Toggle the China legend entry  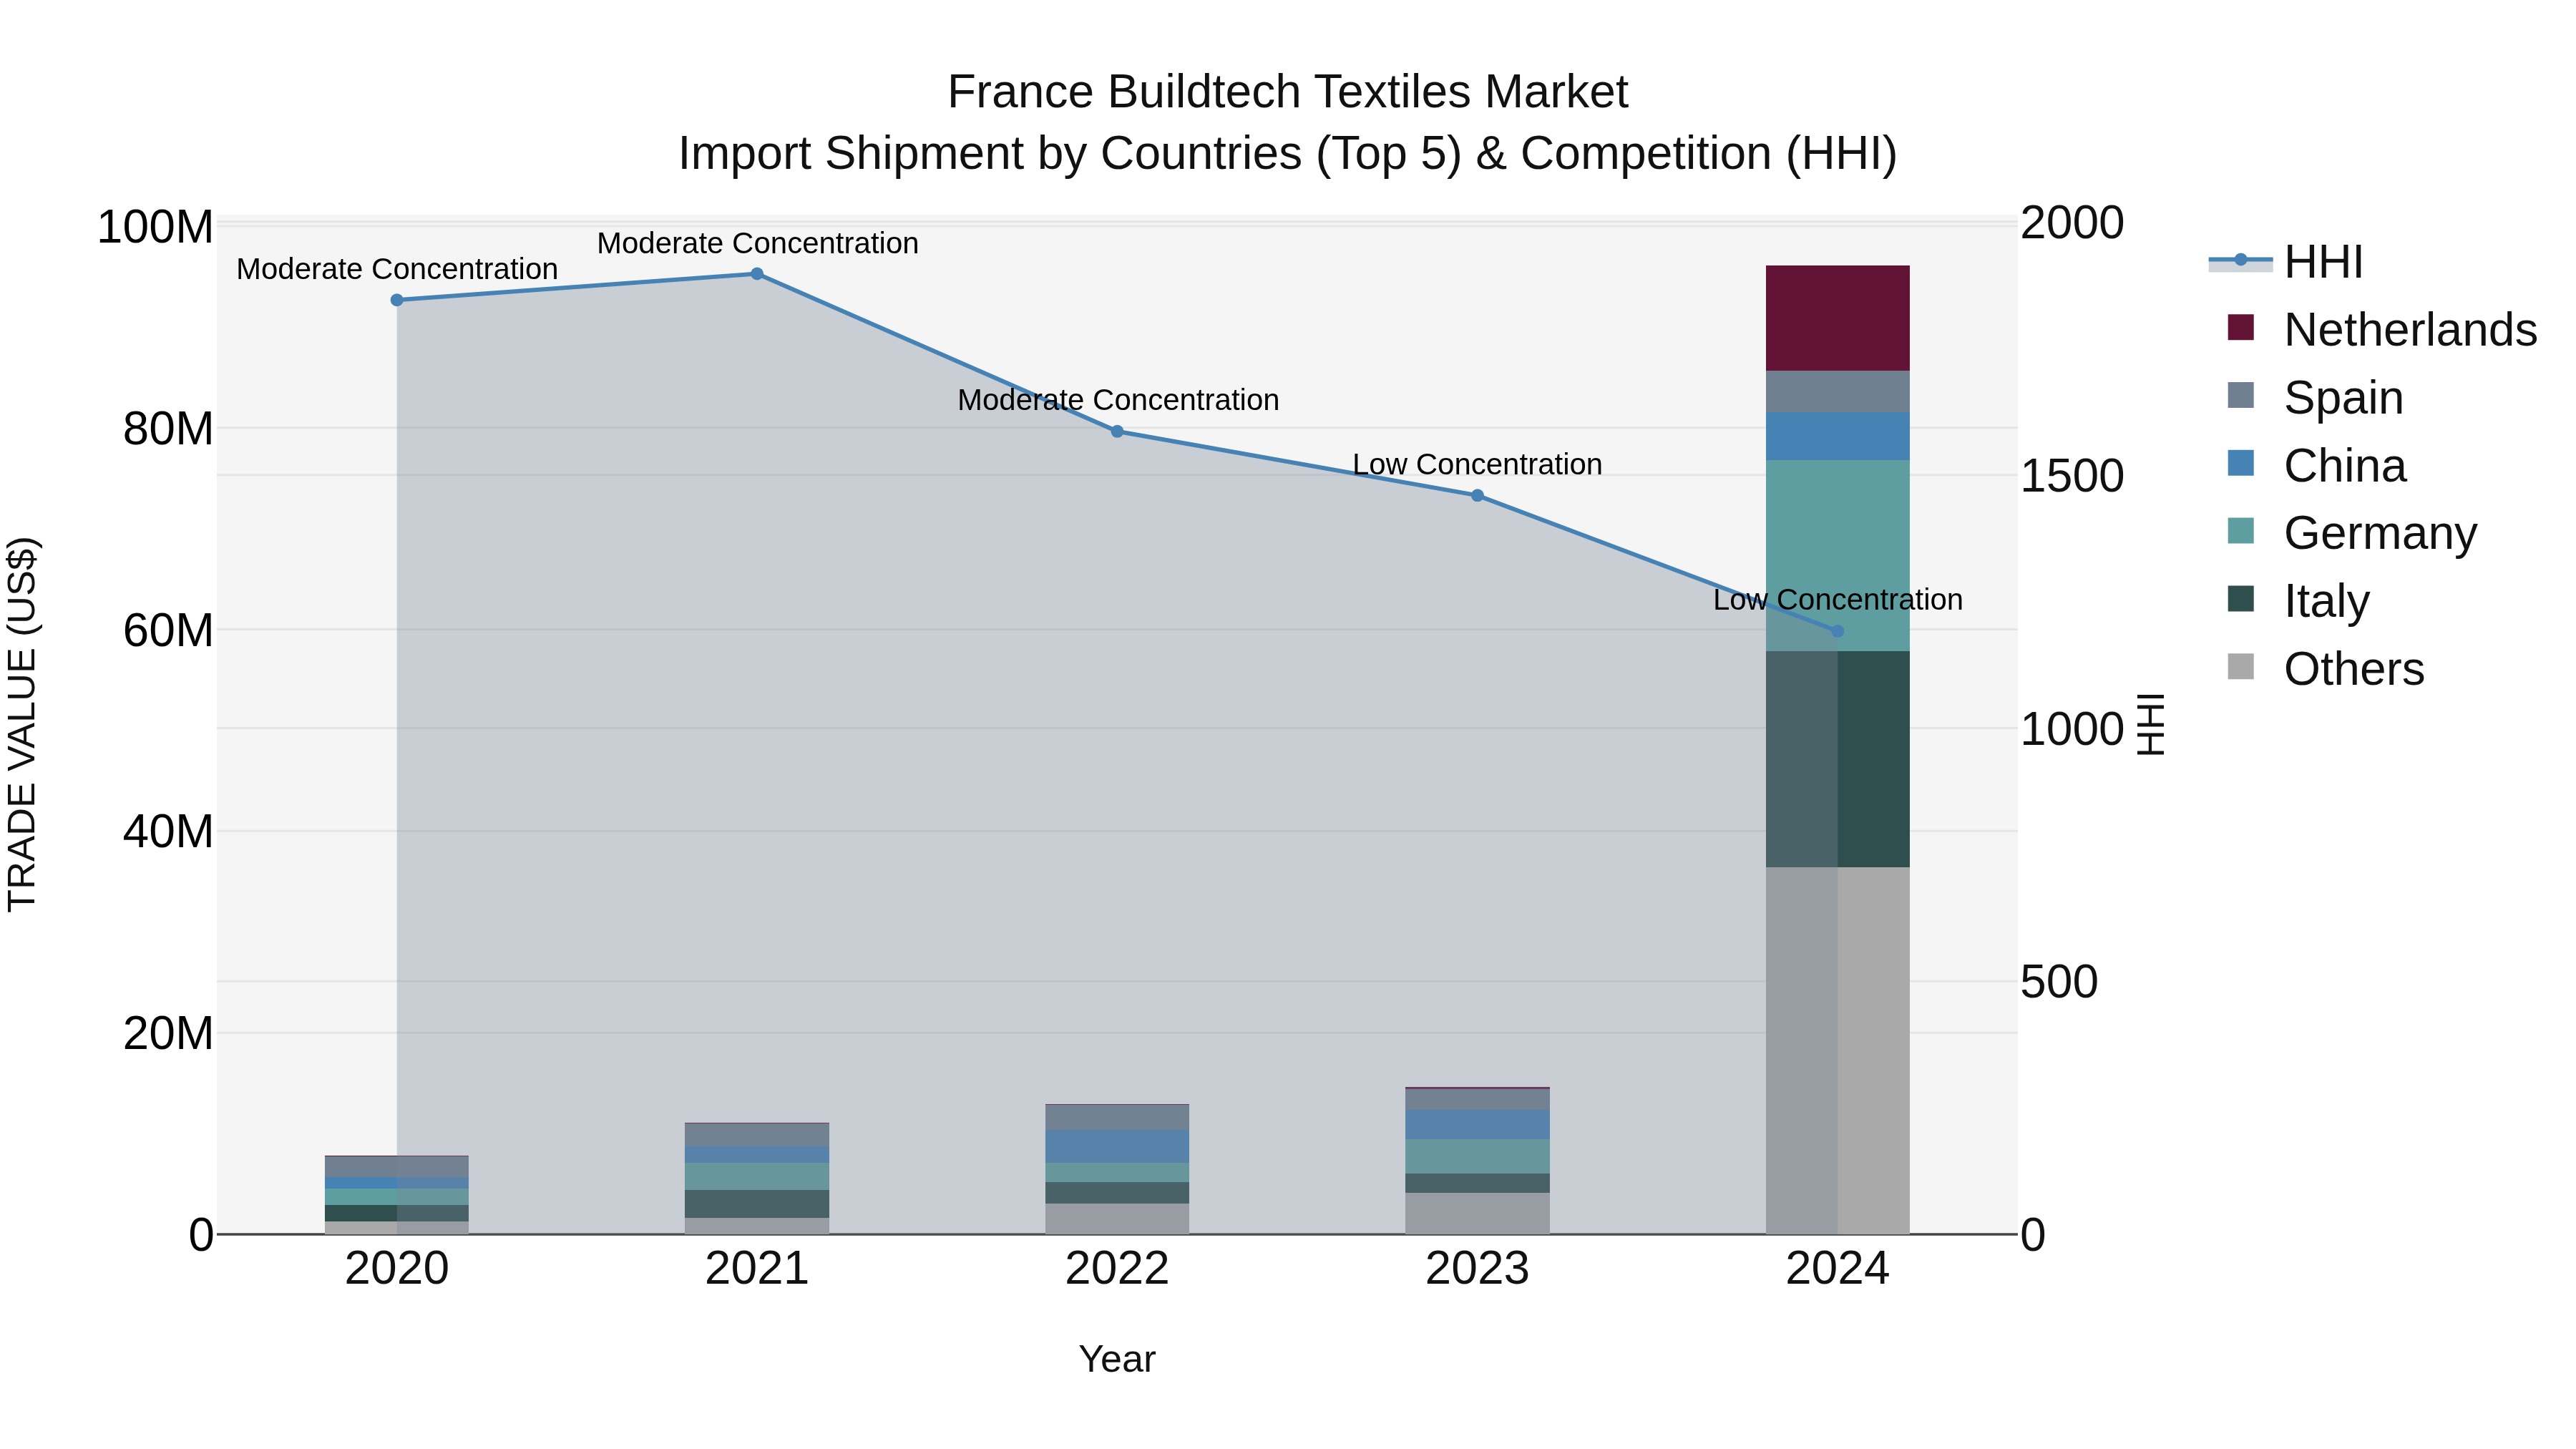(2317, 465)
